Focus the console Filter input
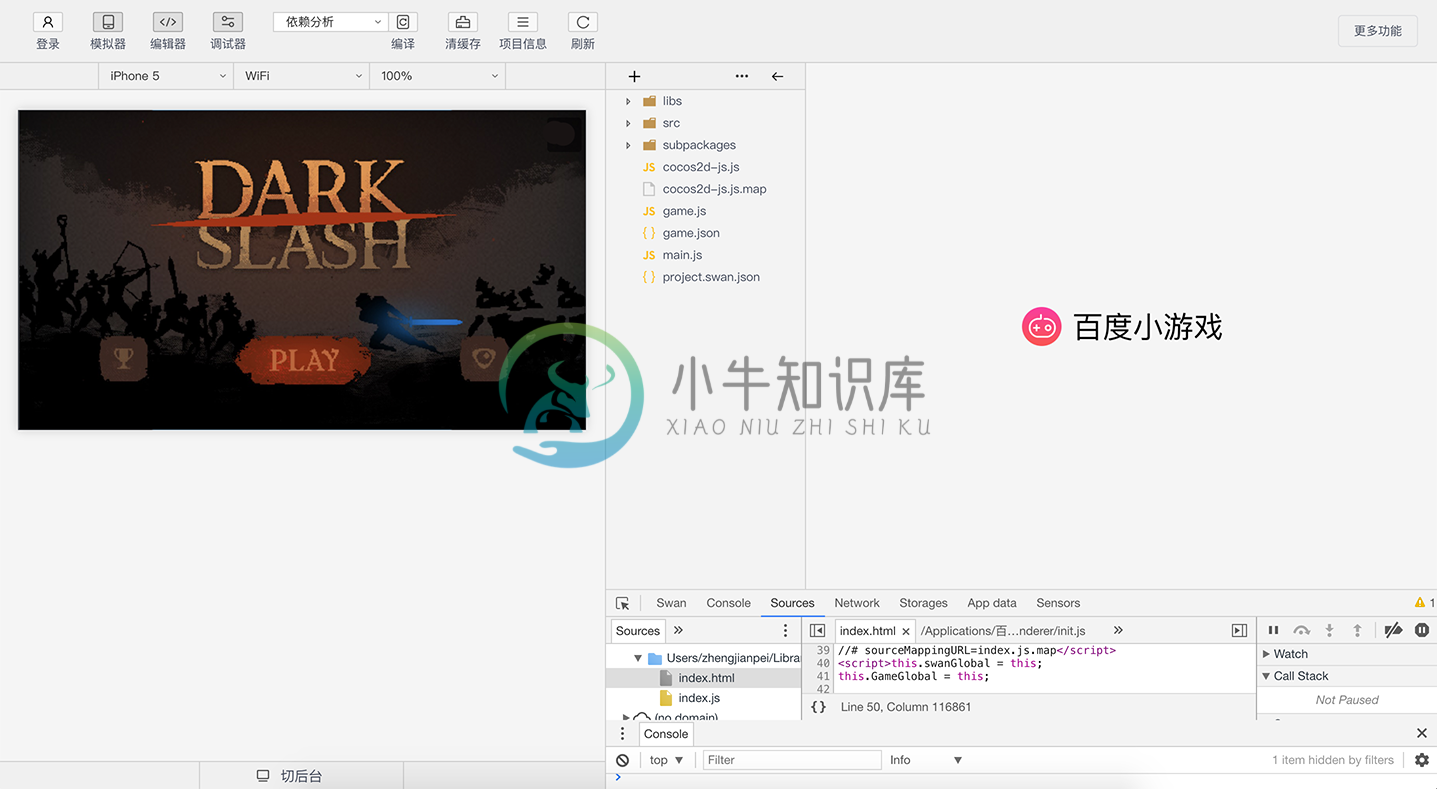 pyautogui.click(x=792, y=760)
